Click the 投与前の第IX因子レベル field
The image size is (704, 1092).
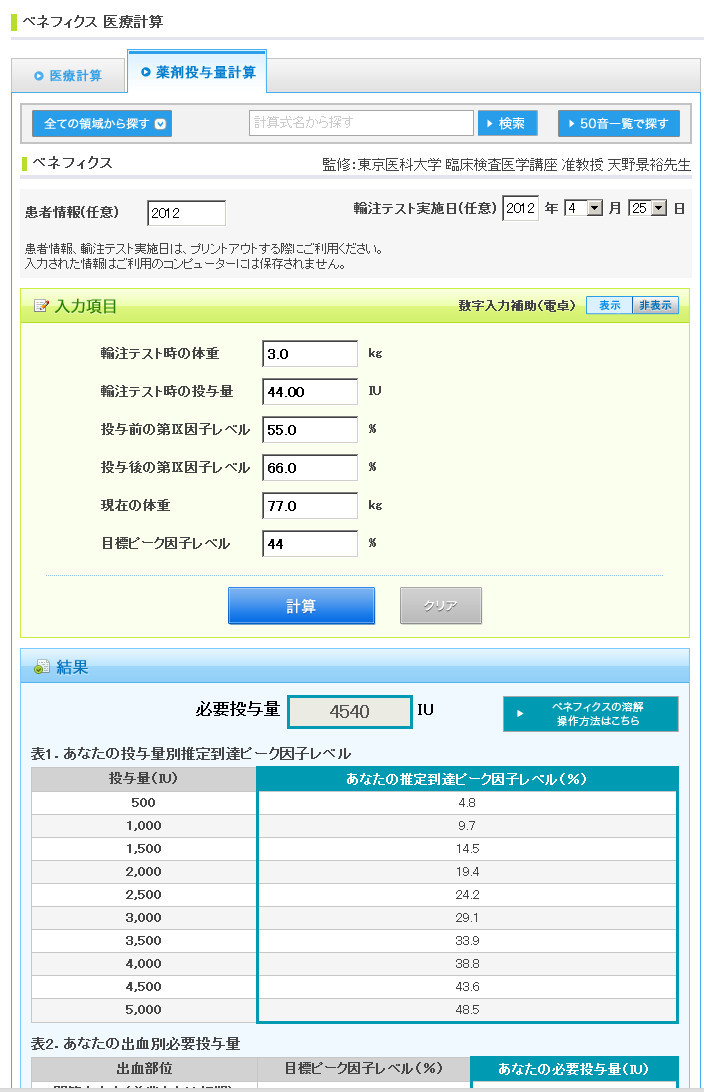point(310,430)
